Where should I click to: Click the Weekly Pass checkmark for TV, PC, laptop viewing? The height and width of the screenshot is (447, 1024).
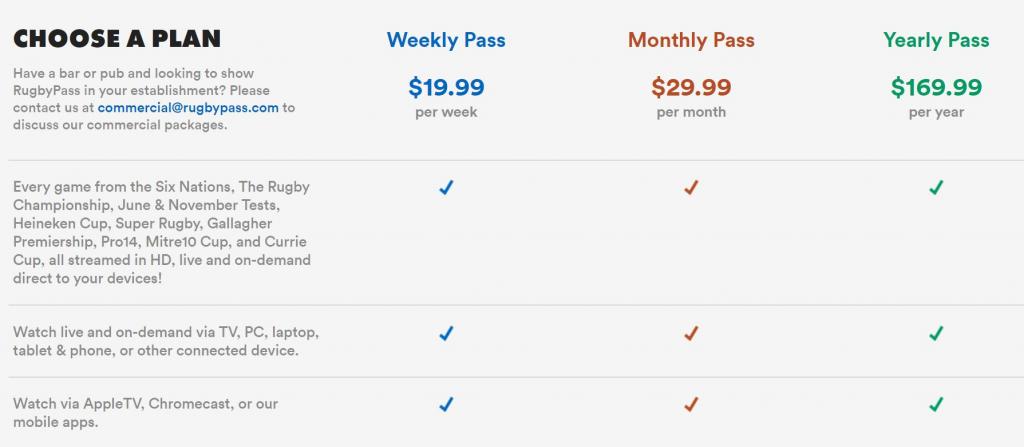tap(446, 334)
